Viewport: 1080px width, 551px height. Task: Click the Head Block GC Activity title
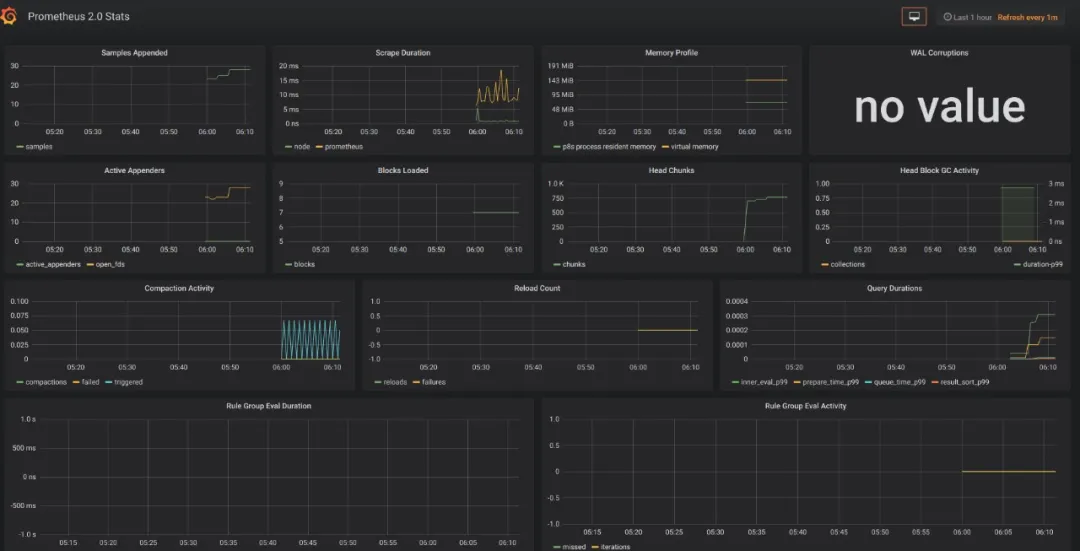(939, 171)
